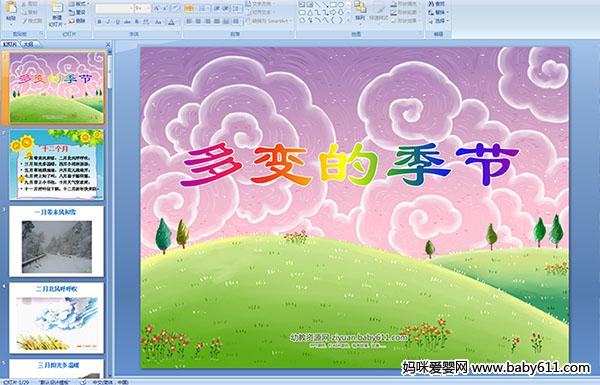Select the oval shape in shapes gallery
The image size is (600, 385).
click(x=341, y=5)
